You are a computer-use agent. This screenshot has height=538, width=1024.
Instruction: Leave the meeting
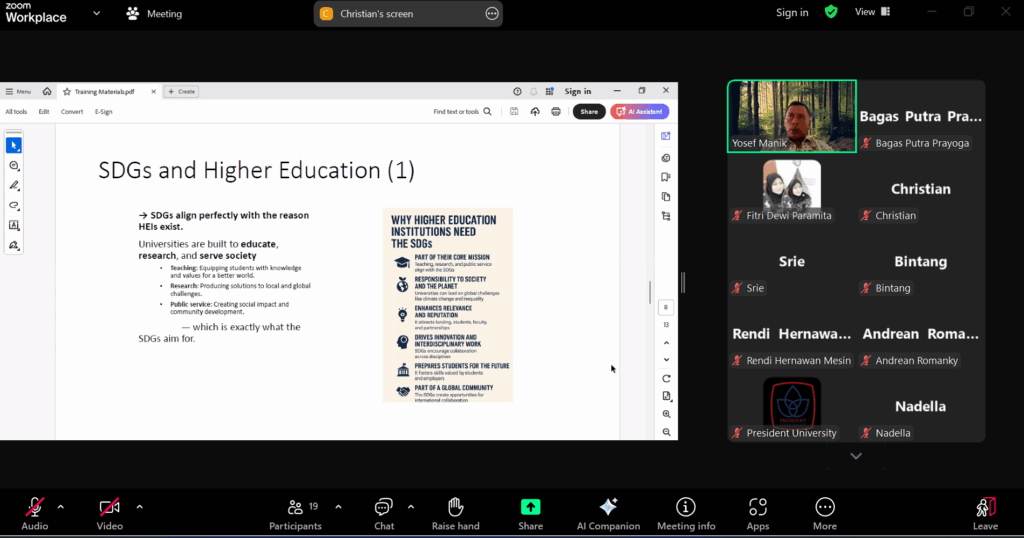(x=985, y=511)
